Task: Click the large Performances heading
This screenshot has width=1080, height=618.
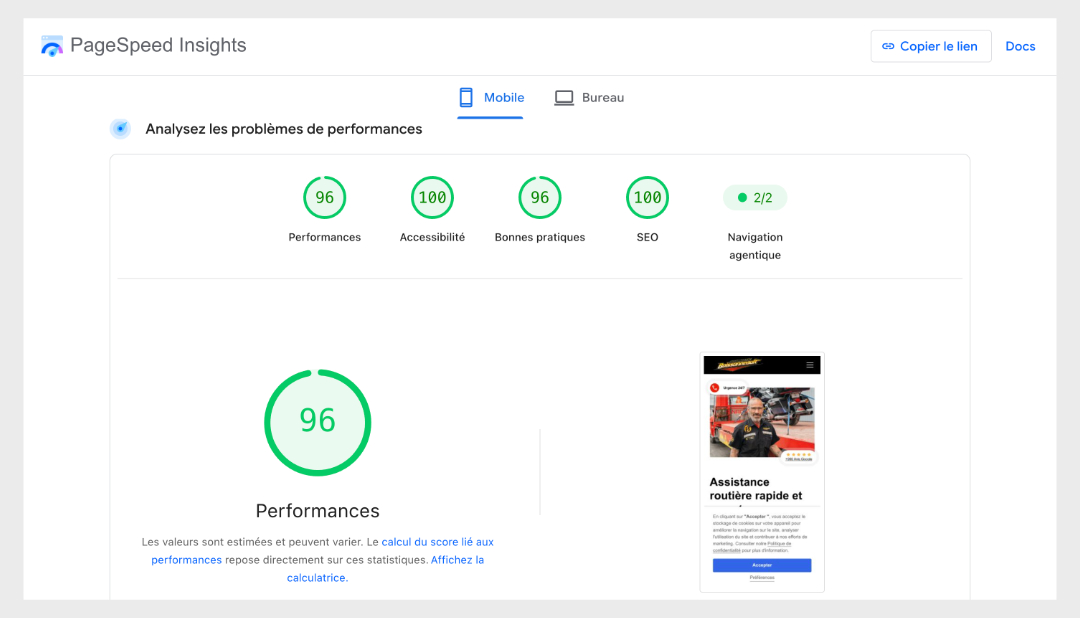Action: pos(318,511)
